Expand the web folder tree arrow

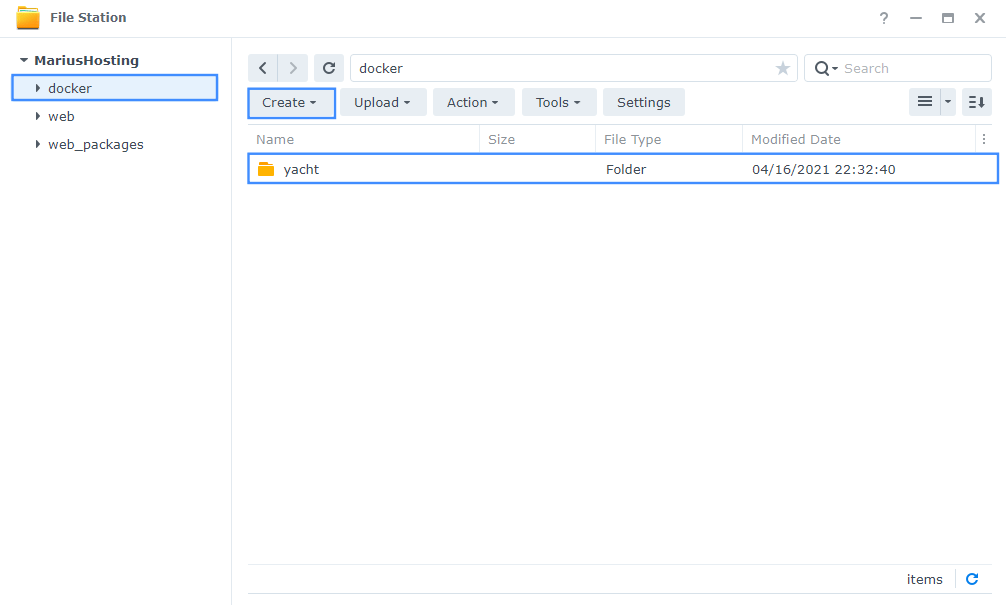click(38, 116)
